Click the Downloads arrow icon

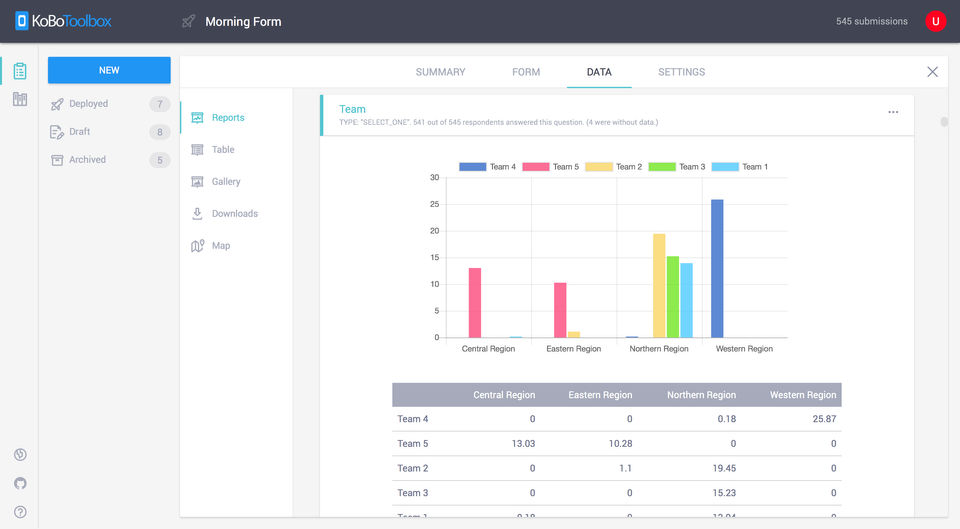click(197, 214)
